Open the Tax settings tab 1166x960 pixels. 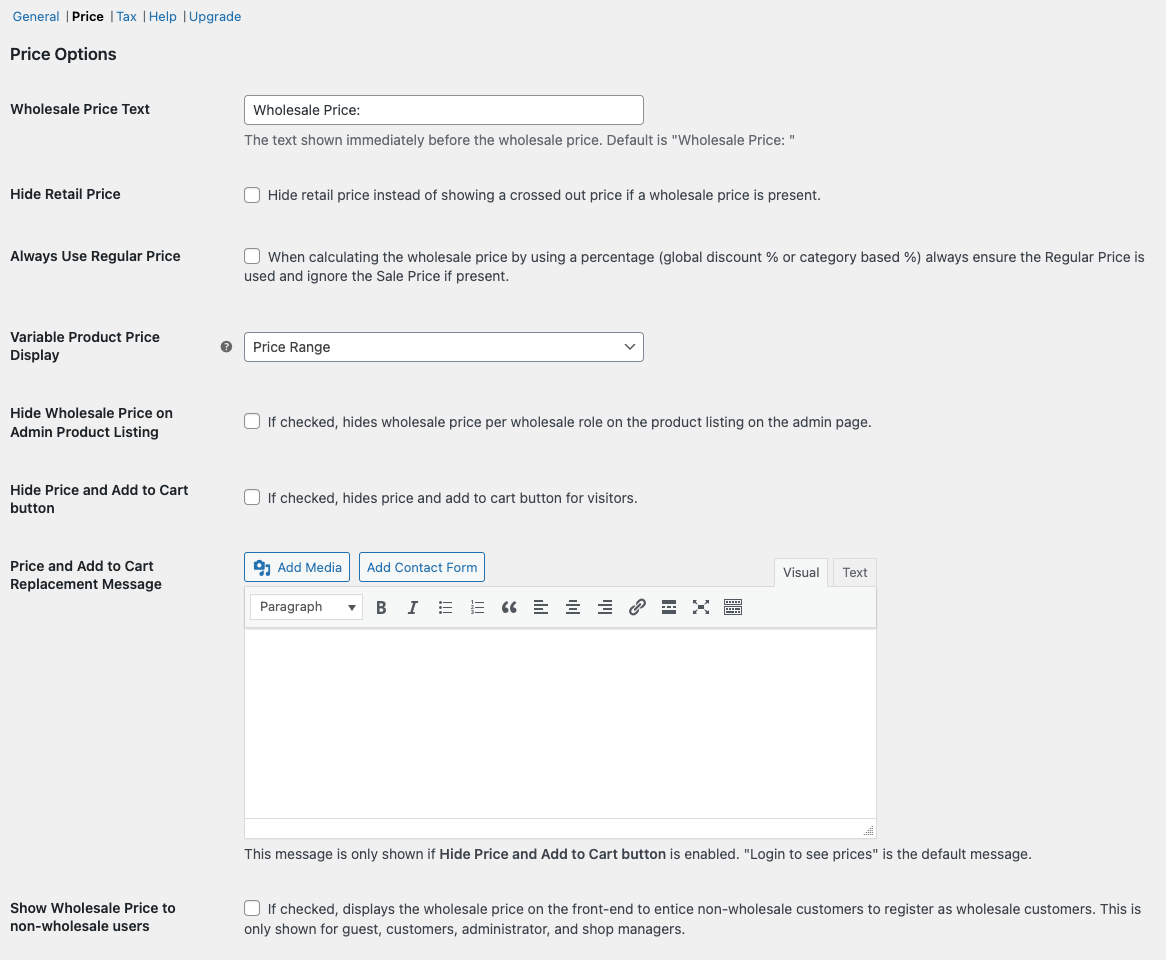click(x=126, y=17)
